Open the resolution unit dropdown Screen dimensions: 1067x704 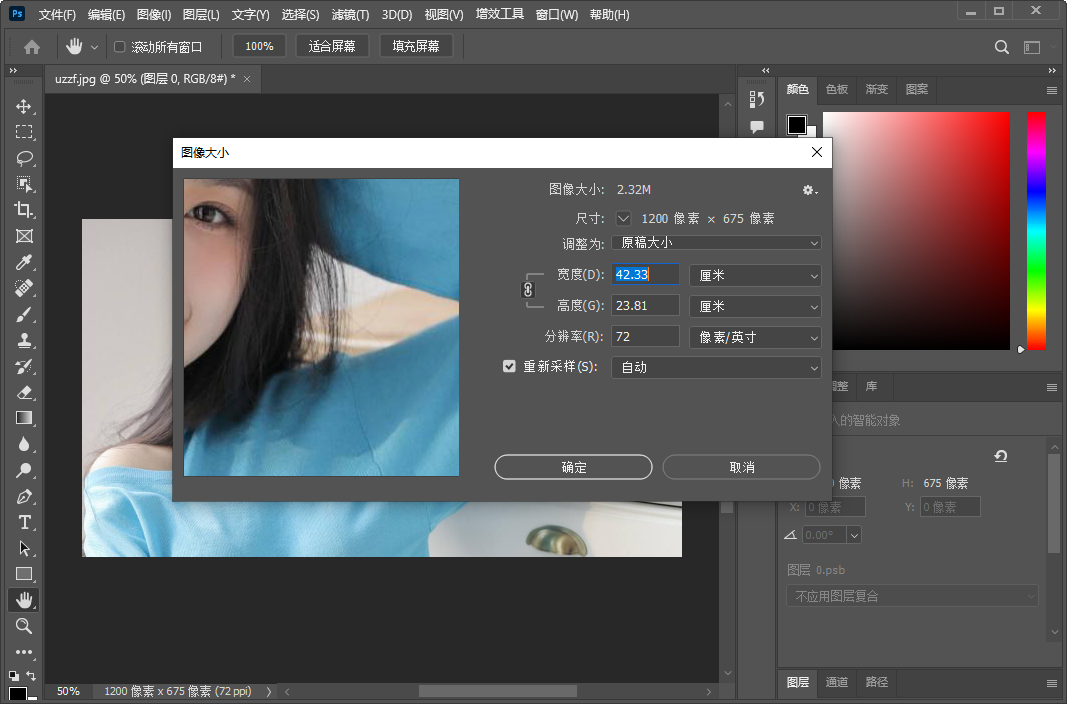(x=755, y=337)
